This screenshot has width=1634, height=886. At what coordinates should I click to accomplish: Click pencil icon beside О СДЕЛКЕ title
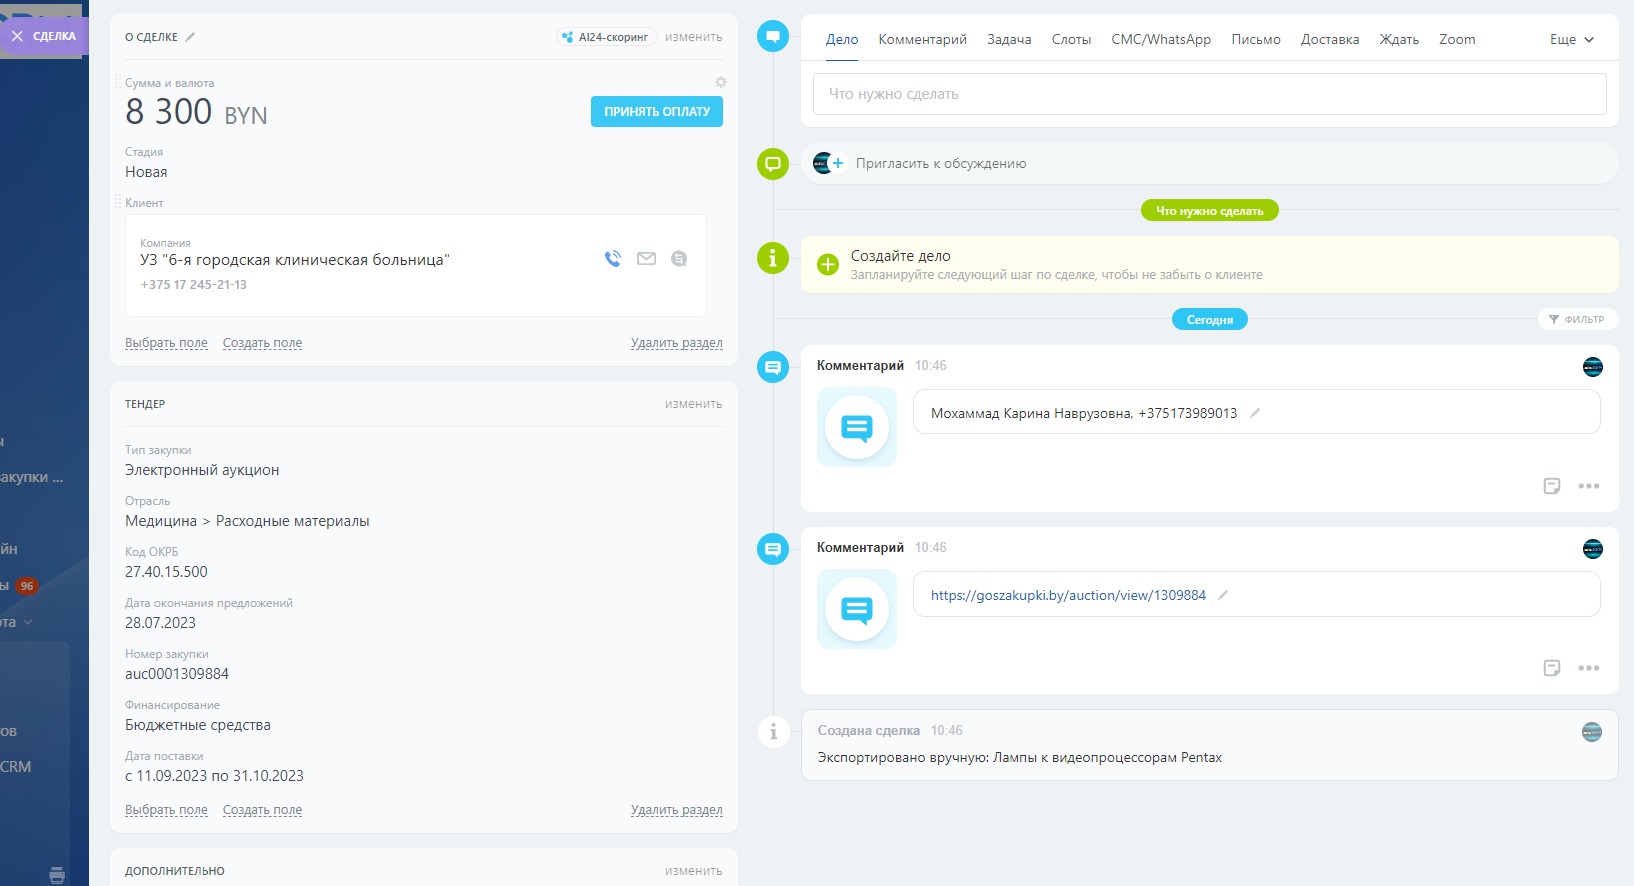click(190, 37)
